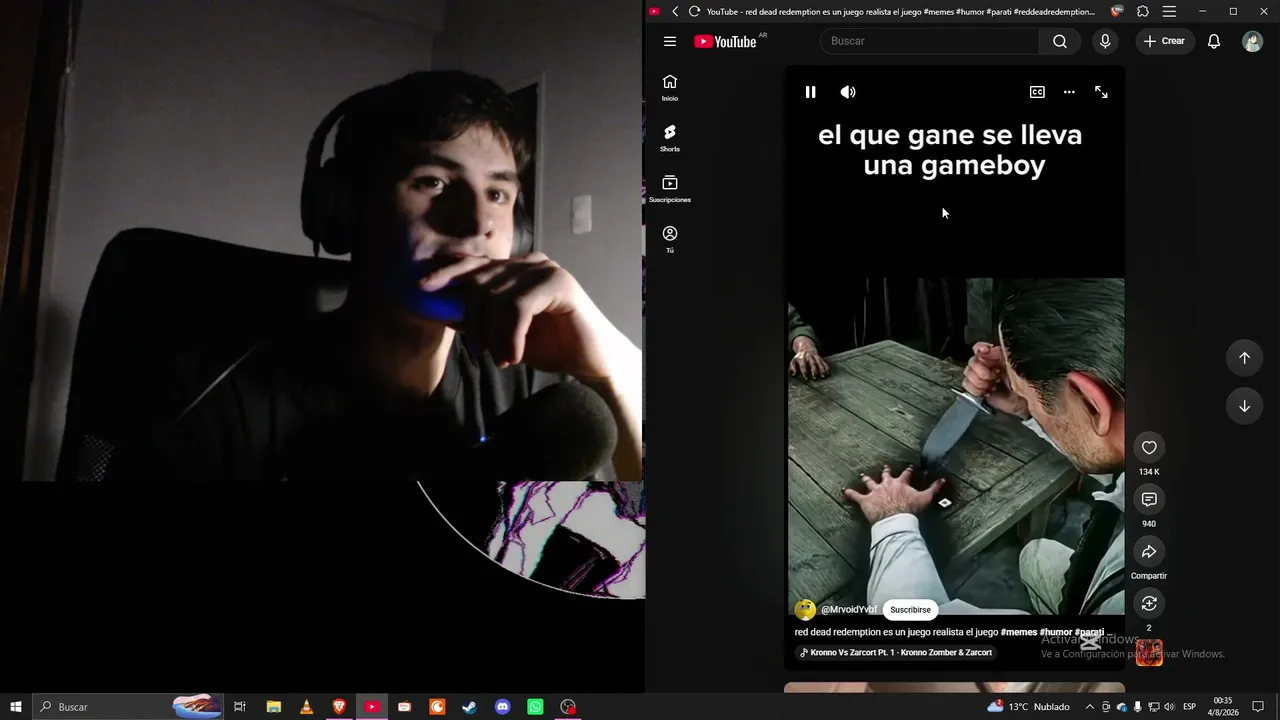Open Suscripciones in the sidebar
Screen dimensions: 1280x720
point(670,189)
